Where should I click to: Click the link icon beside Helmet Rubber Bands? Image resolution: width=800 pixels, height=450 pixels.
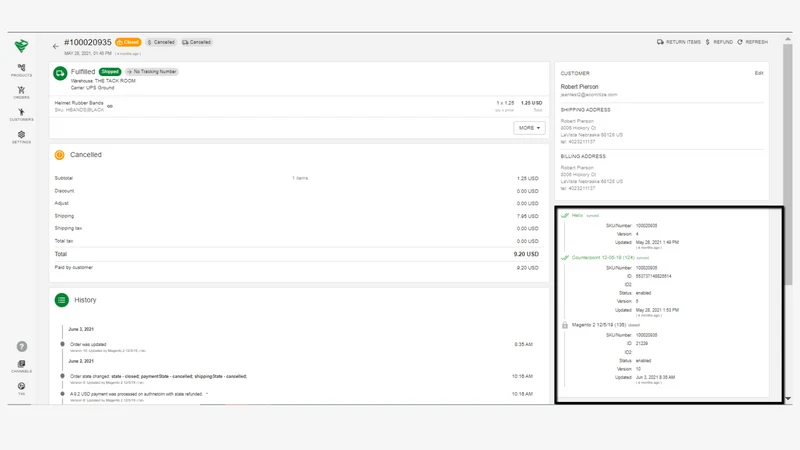[x=110, y=106]
